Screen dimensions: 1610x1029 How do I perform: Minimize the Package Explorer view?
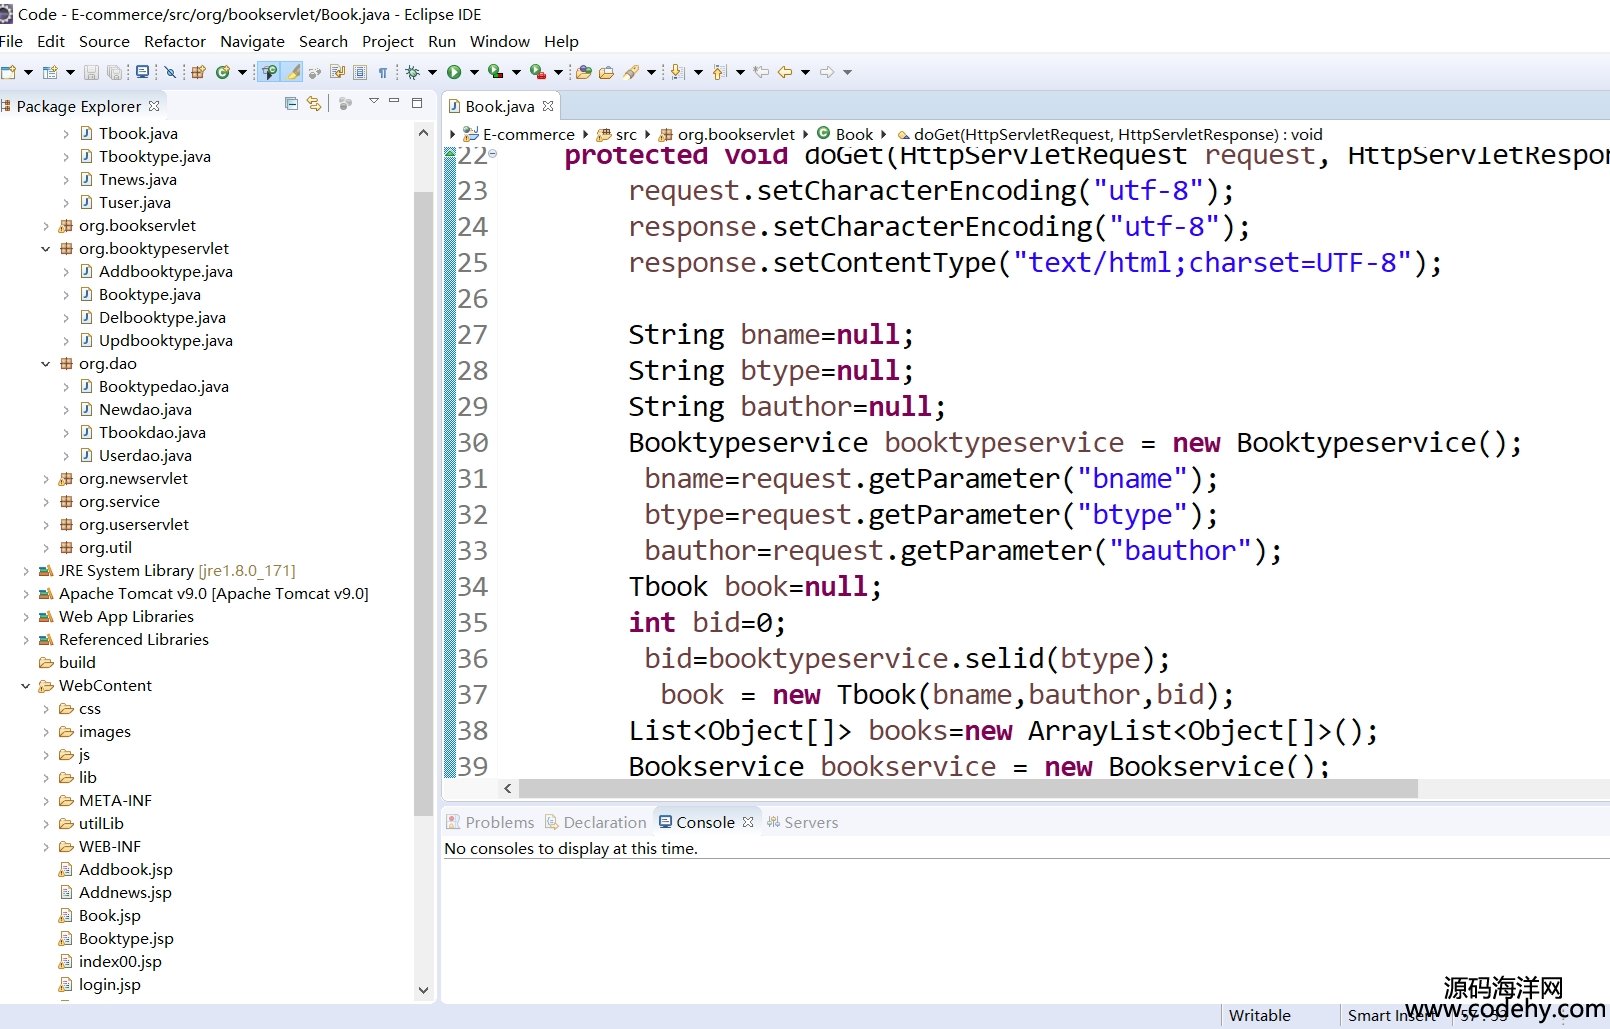pos(394,101)
